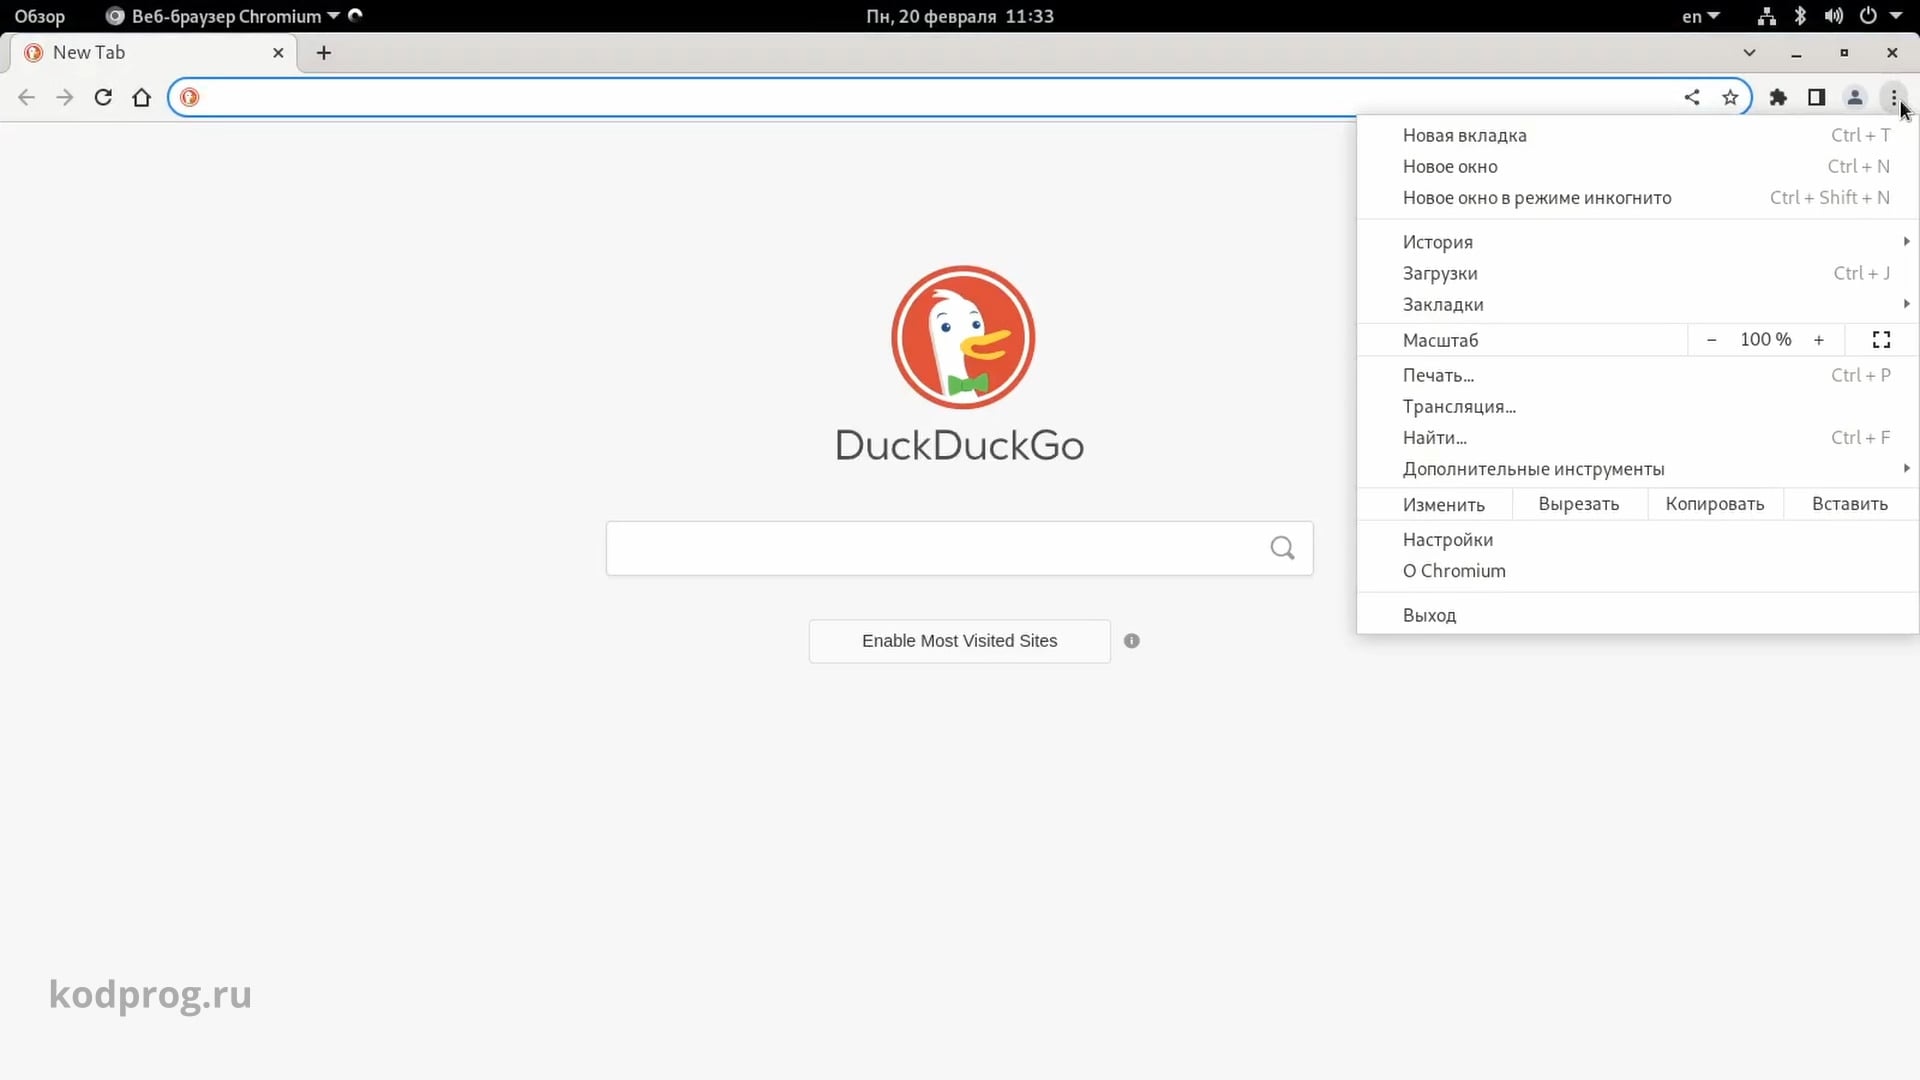This screenshot has width=1920, height=1080.
Task: Select the New Tab browser tab
Action: [x=155, y=53]
